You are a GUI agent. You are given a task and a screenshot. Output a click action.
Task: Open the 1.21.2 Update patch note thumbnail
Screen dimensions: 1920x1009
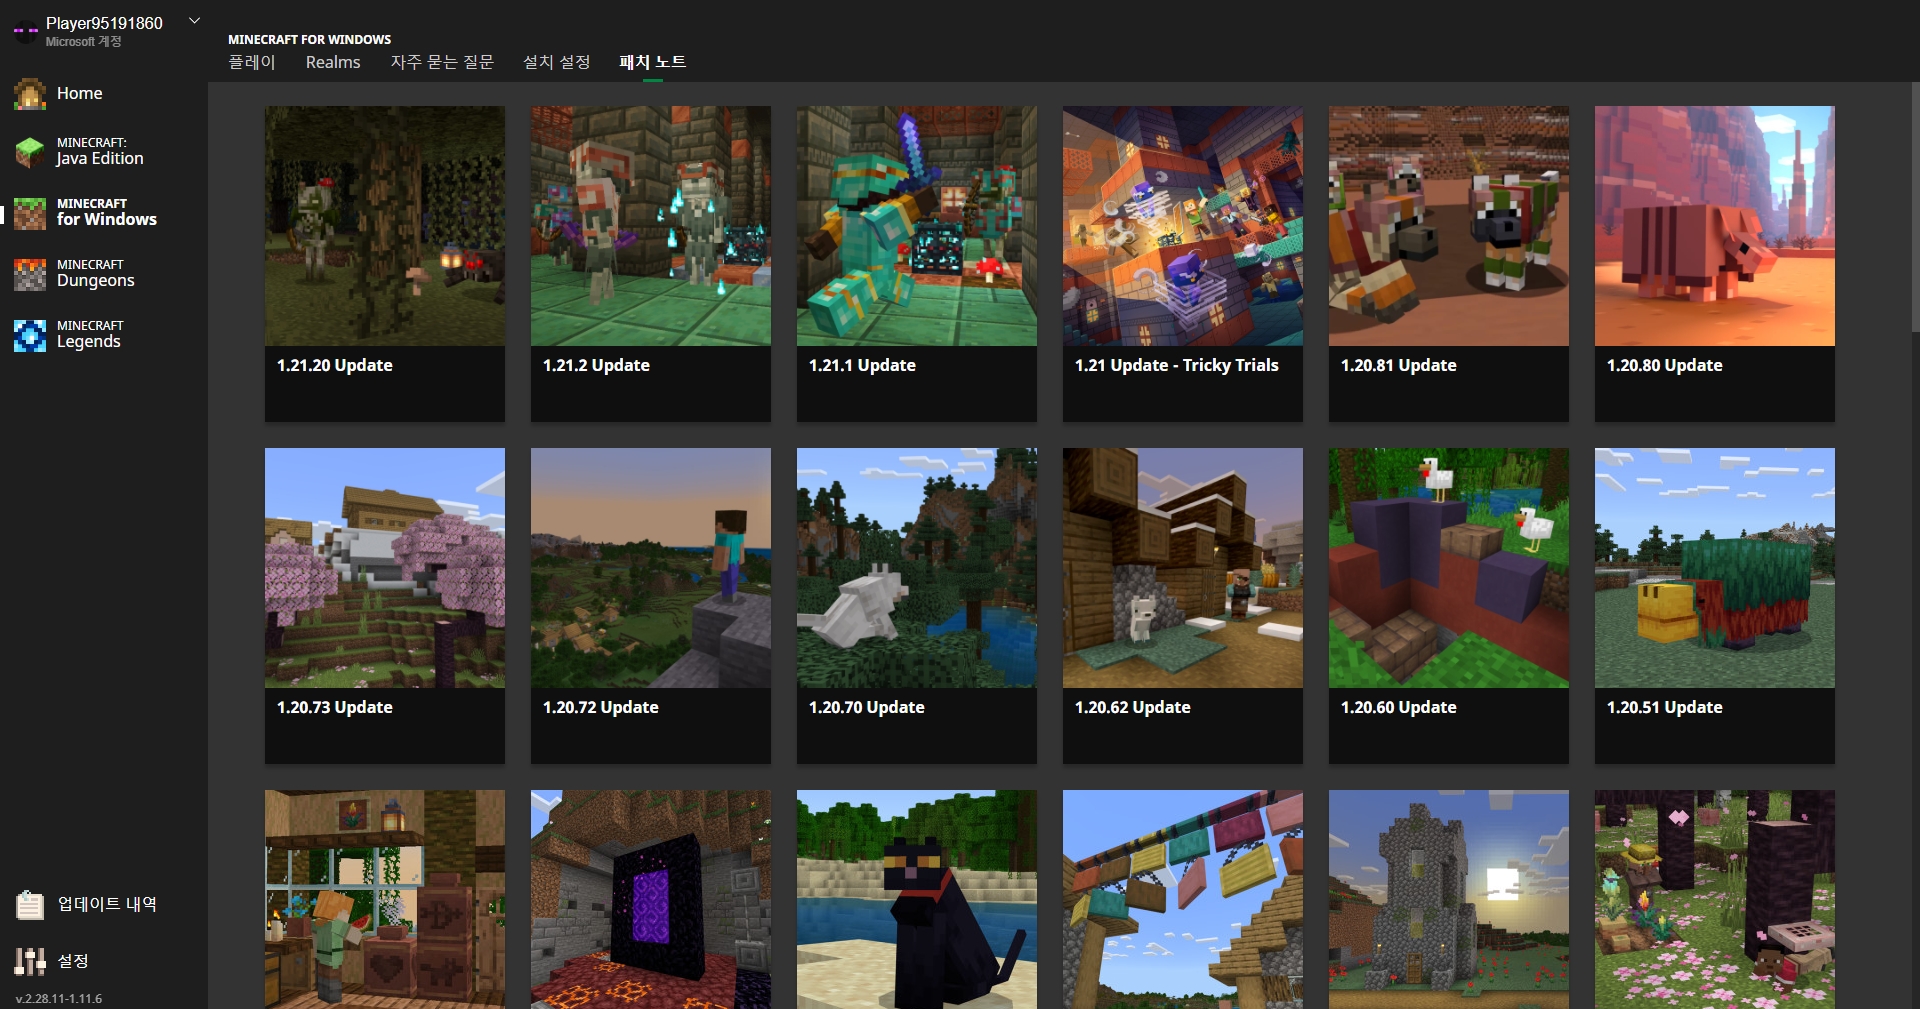tap(651, 226)
